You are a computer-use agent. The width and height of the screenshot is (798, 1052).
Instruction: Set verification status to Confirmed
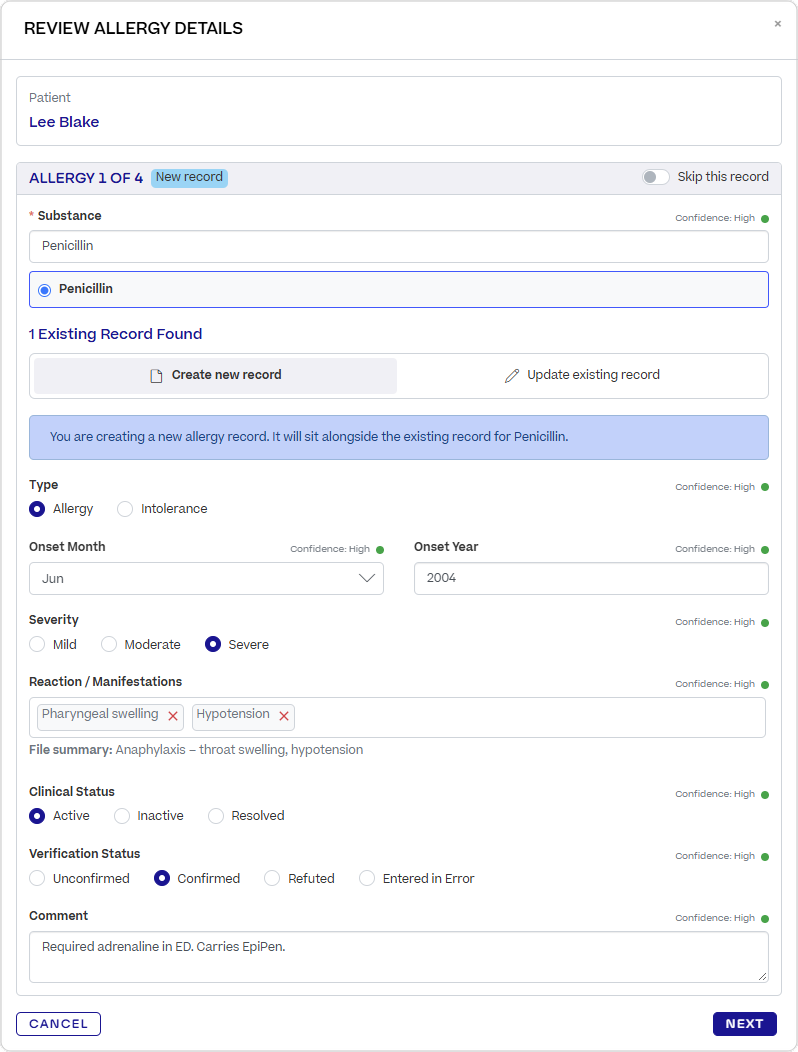pyautogui.click(x=162, y=878)
